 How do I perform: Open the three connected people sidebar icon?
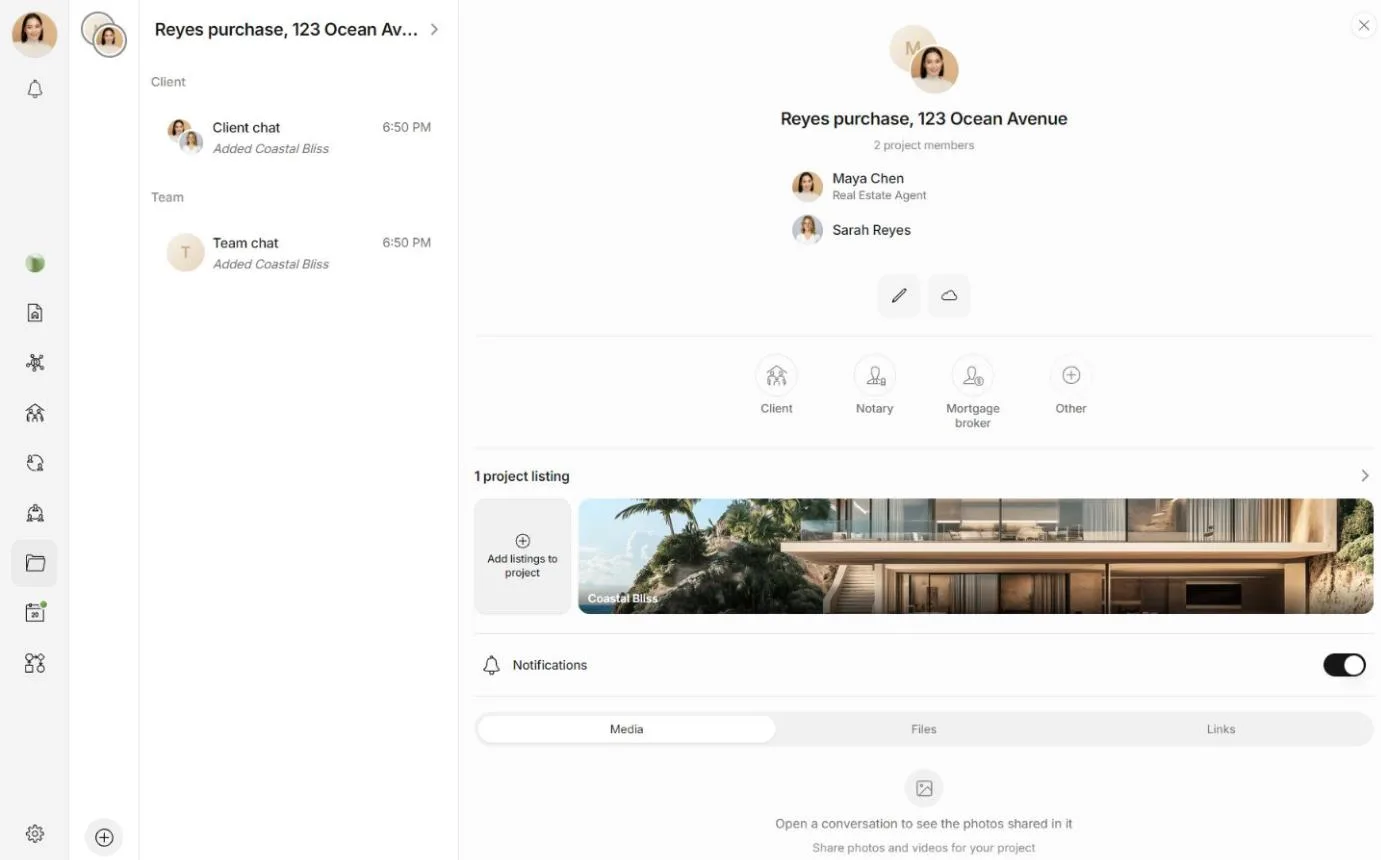pos(35,513)
